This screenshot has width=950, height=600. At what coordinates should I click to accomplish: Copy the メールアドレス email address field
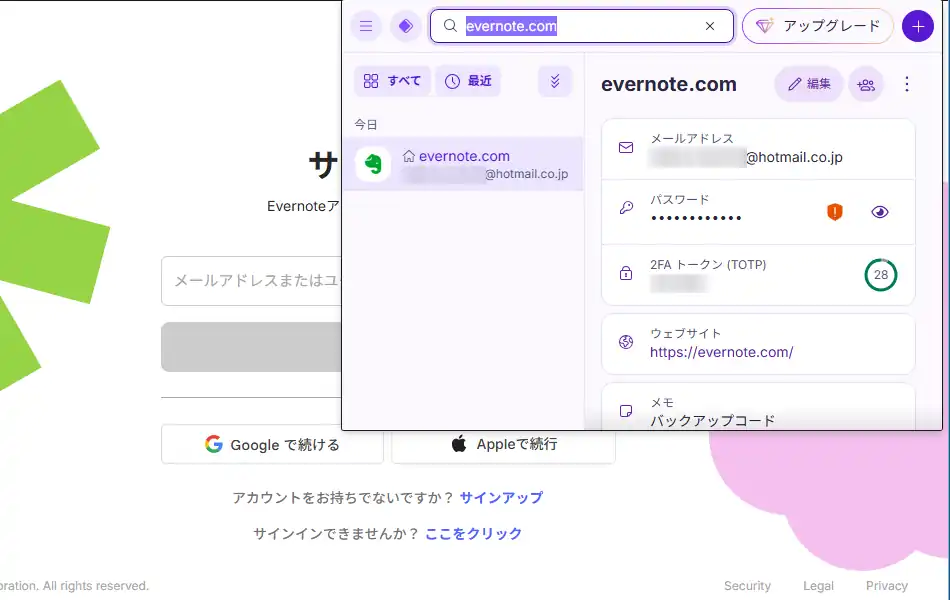757,148
